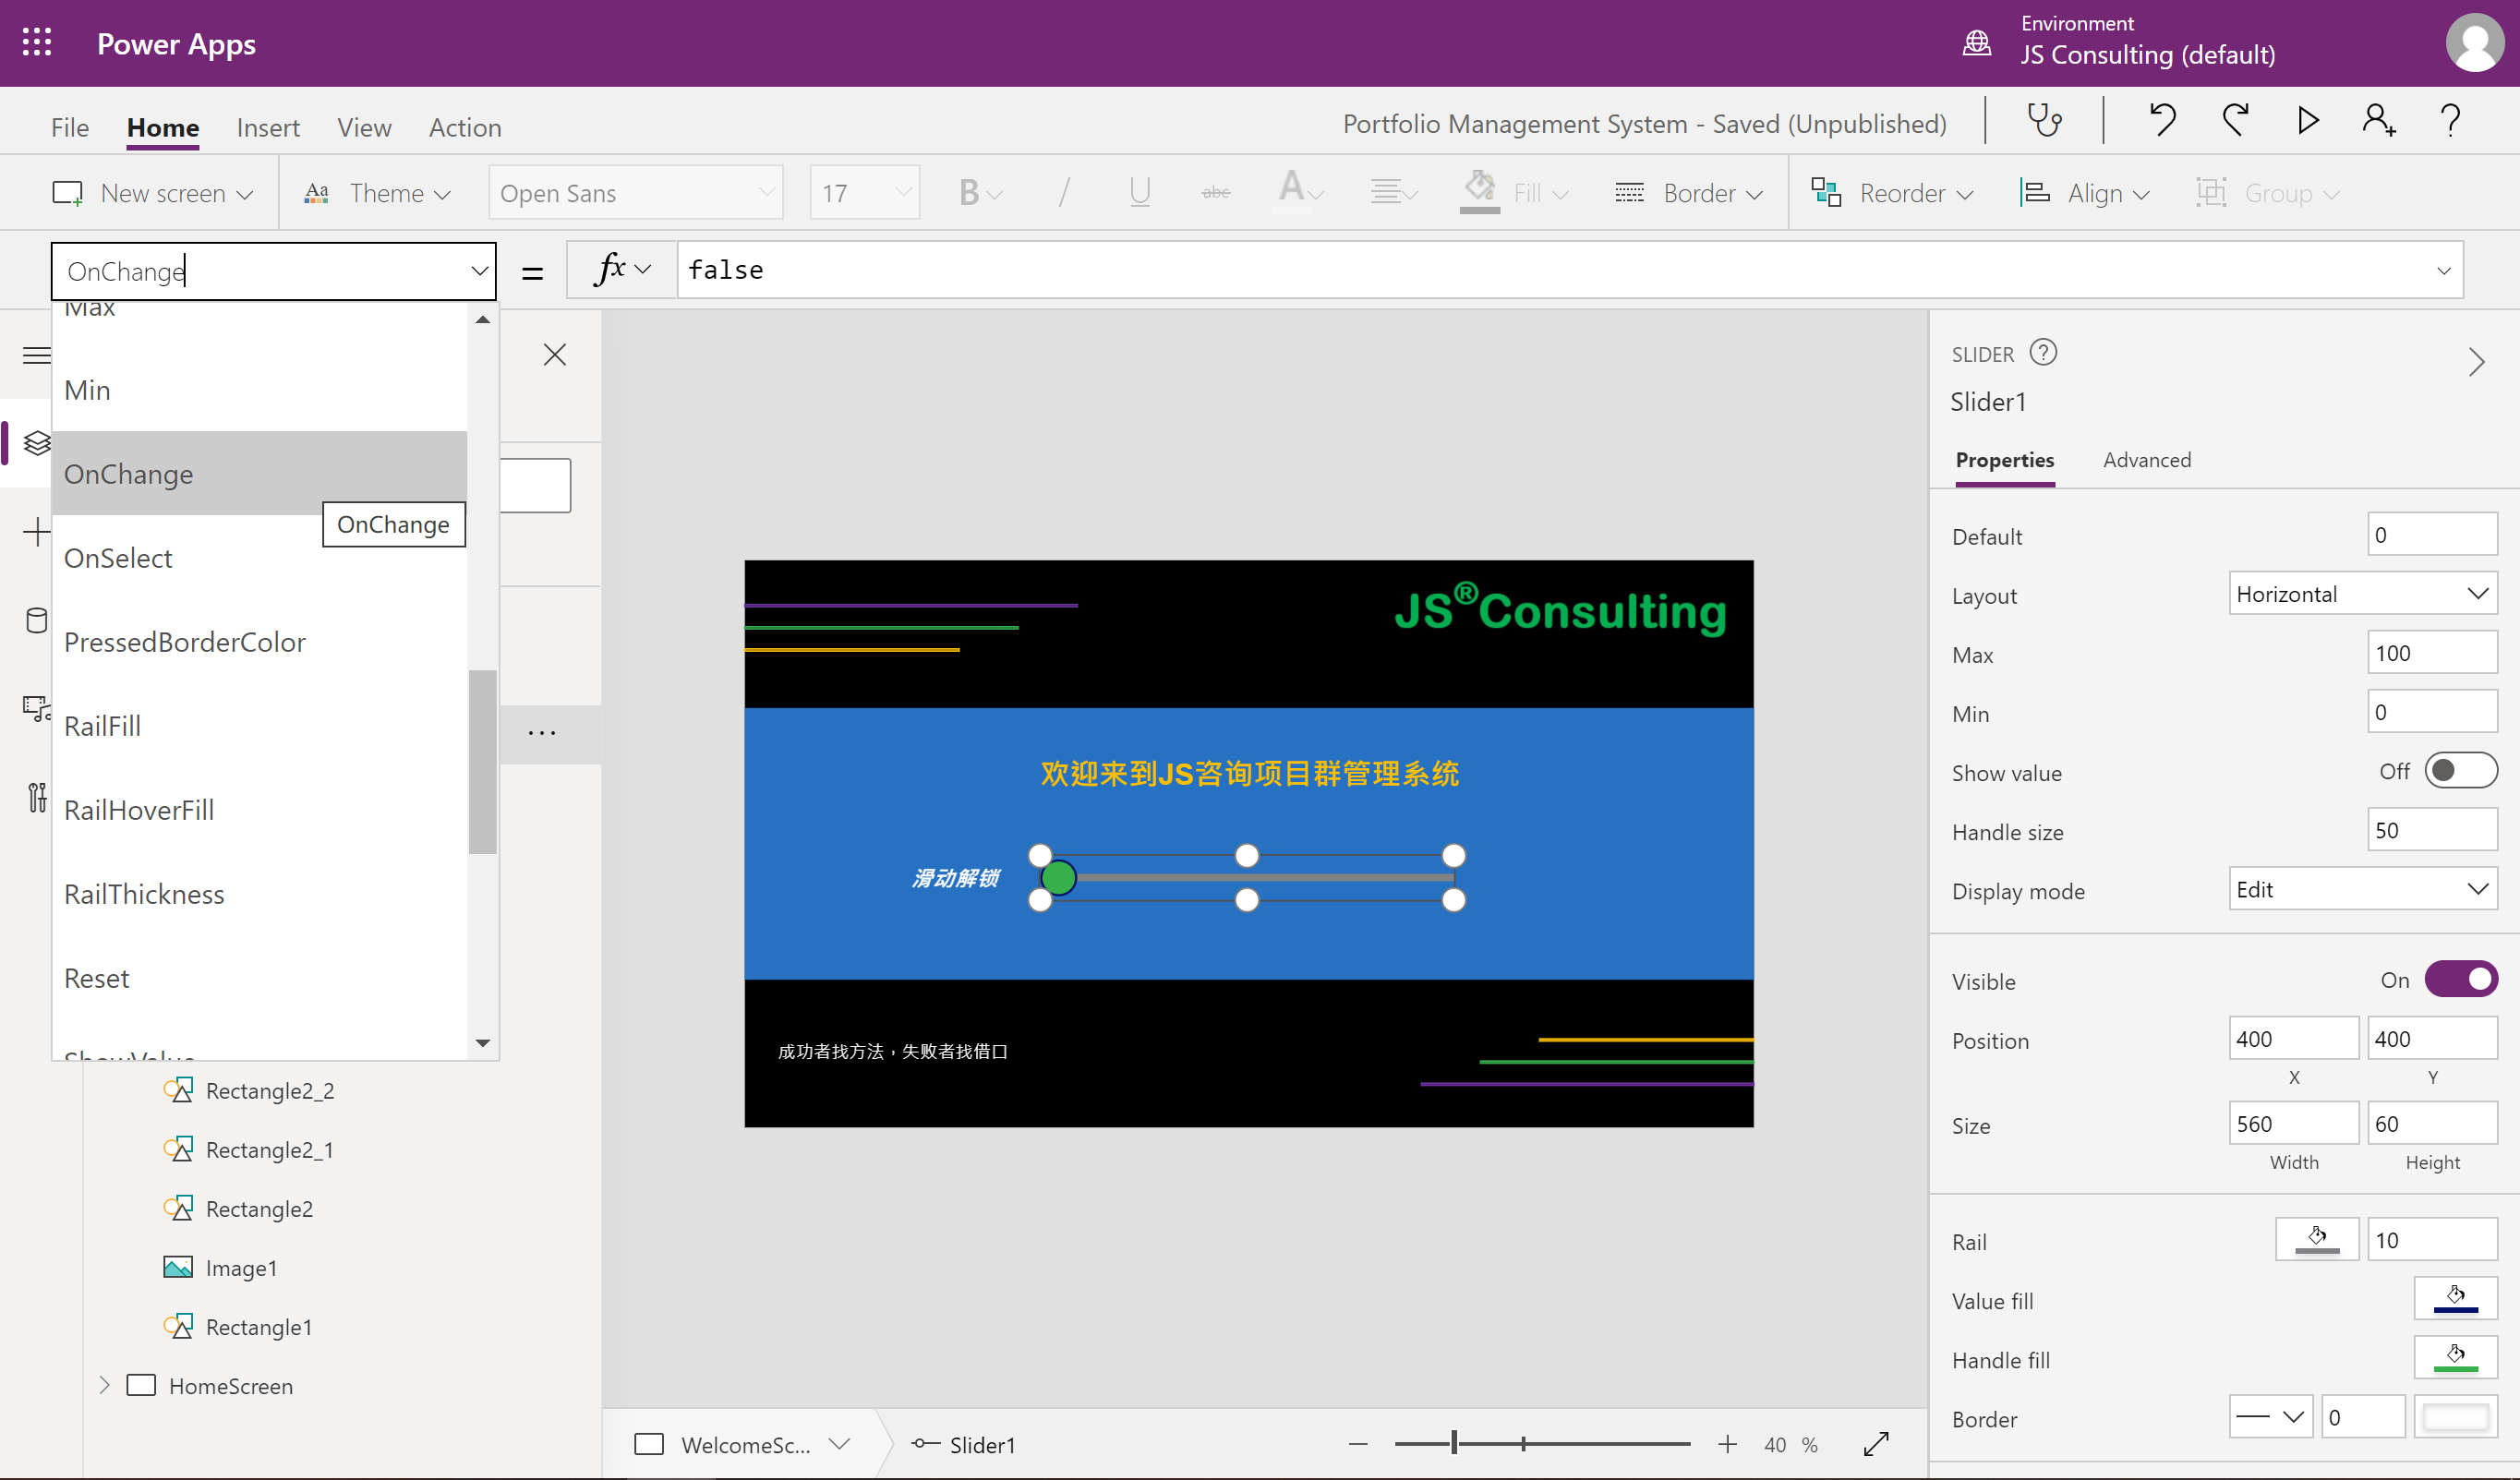The height and width of the screenshot is (1480, 2520).
Task: Turn off the Visible toggle
Action: (2462, 979)
